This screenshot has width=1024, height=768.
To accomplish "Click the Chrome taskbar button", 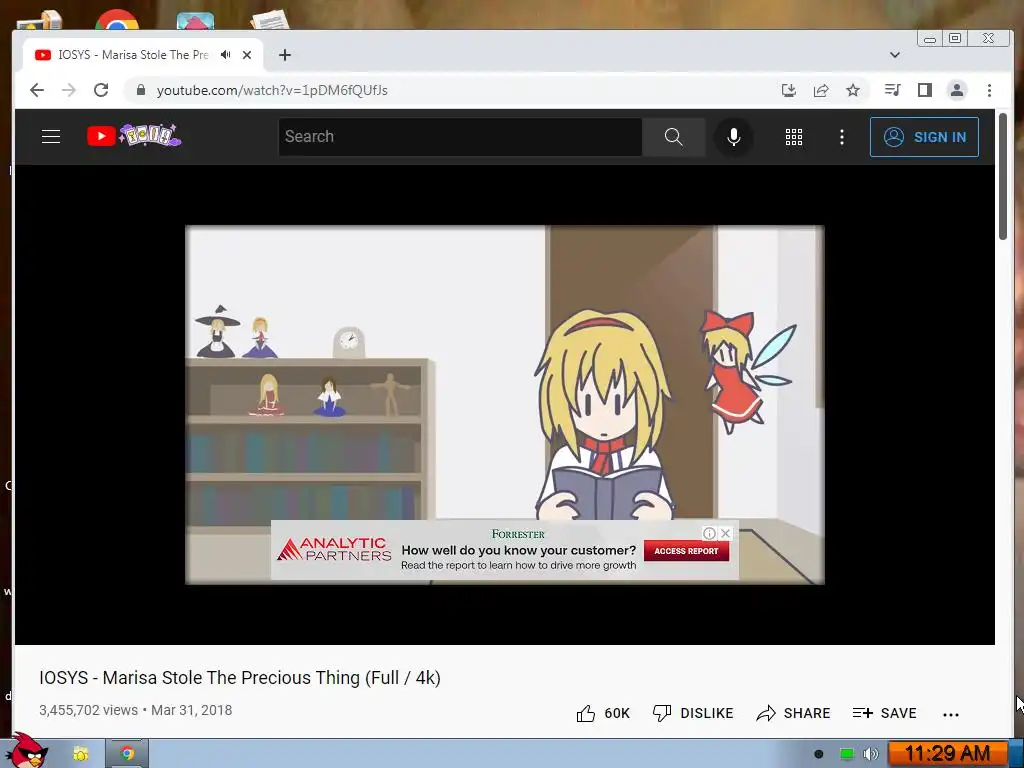I will click(127, 754).
